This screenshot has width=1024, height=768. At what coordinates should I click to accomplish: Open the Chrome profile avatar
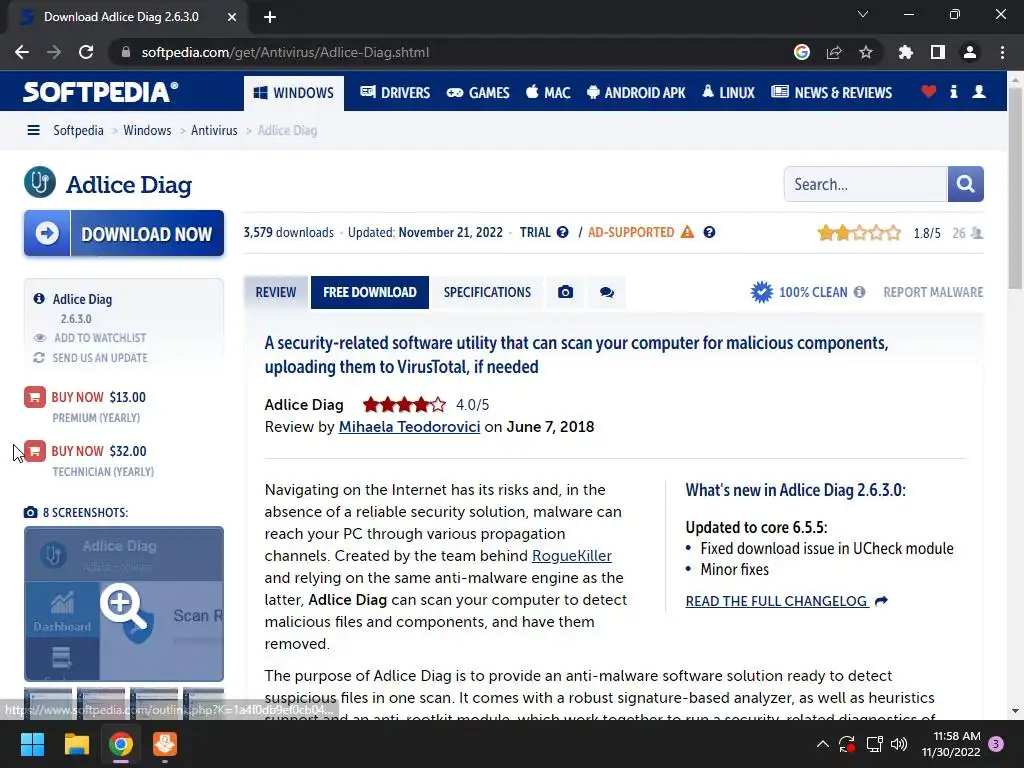970,52
